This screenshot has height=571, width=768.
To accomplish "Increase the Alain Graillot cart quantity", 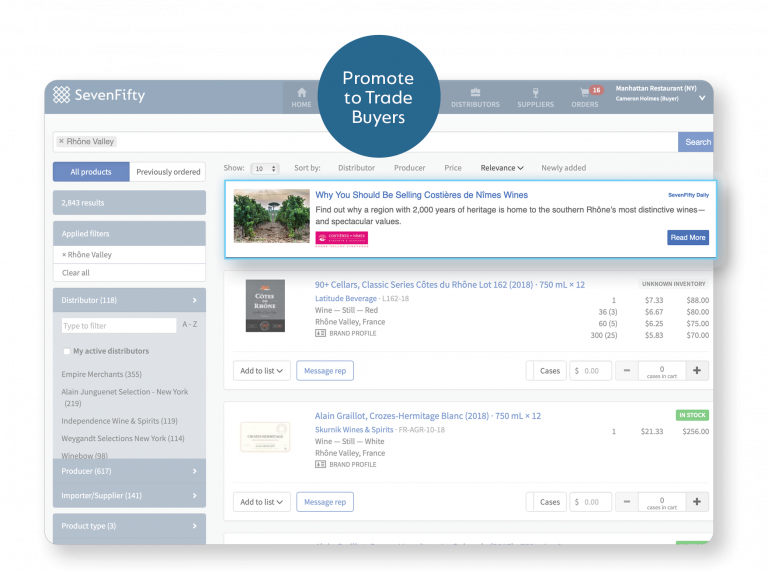I will pyautogui.click(x=697, y=502).
